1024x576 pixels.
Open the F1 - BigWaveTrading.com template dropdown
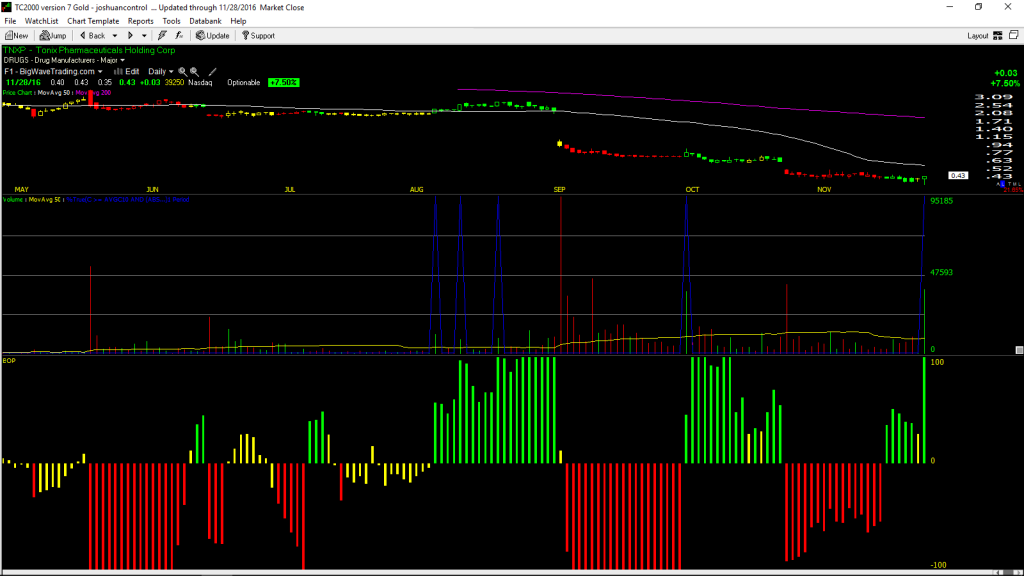(54, 72)
